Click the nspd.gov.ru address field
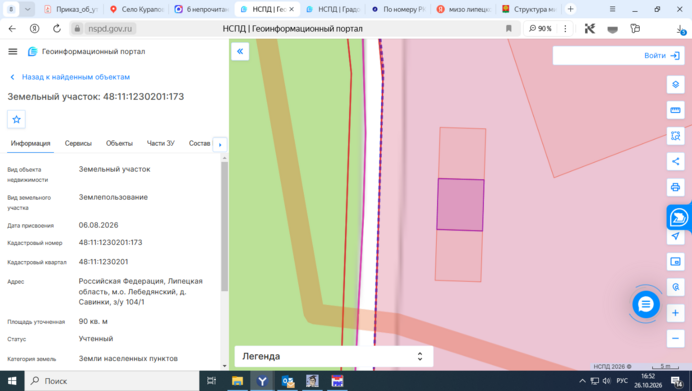 110,29
